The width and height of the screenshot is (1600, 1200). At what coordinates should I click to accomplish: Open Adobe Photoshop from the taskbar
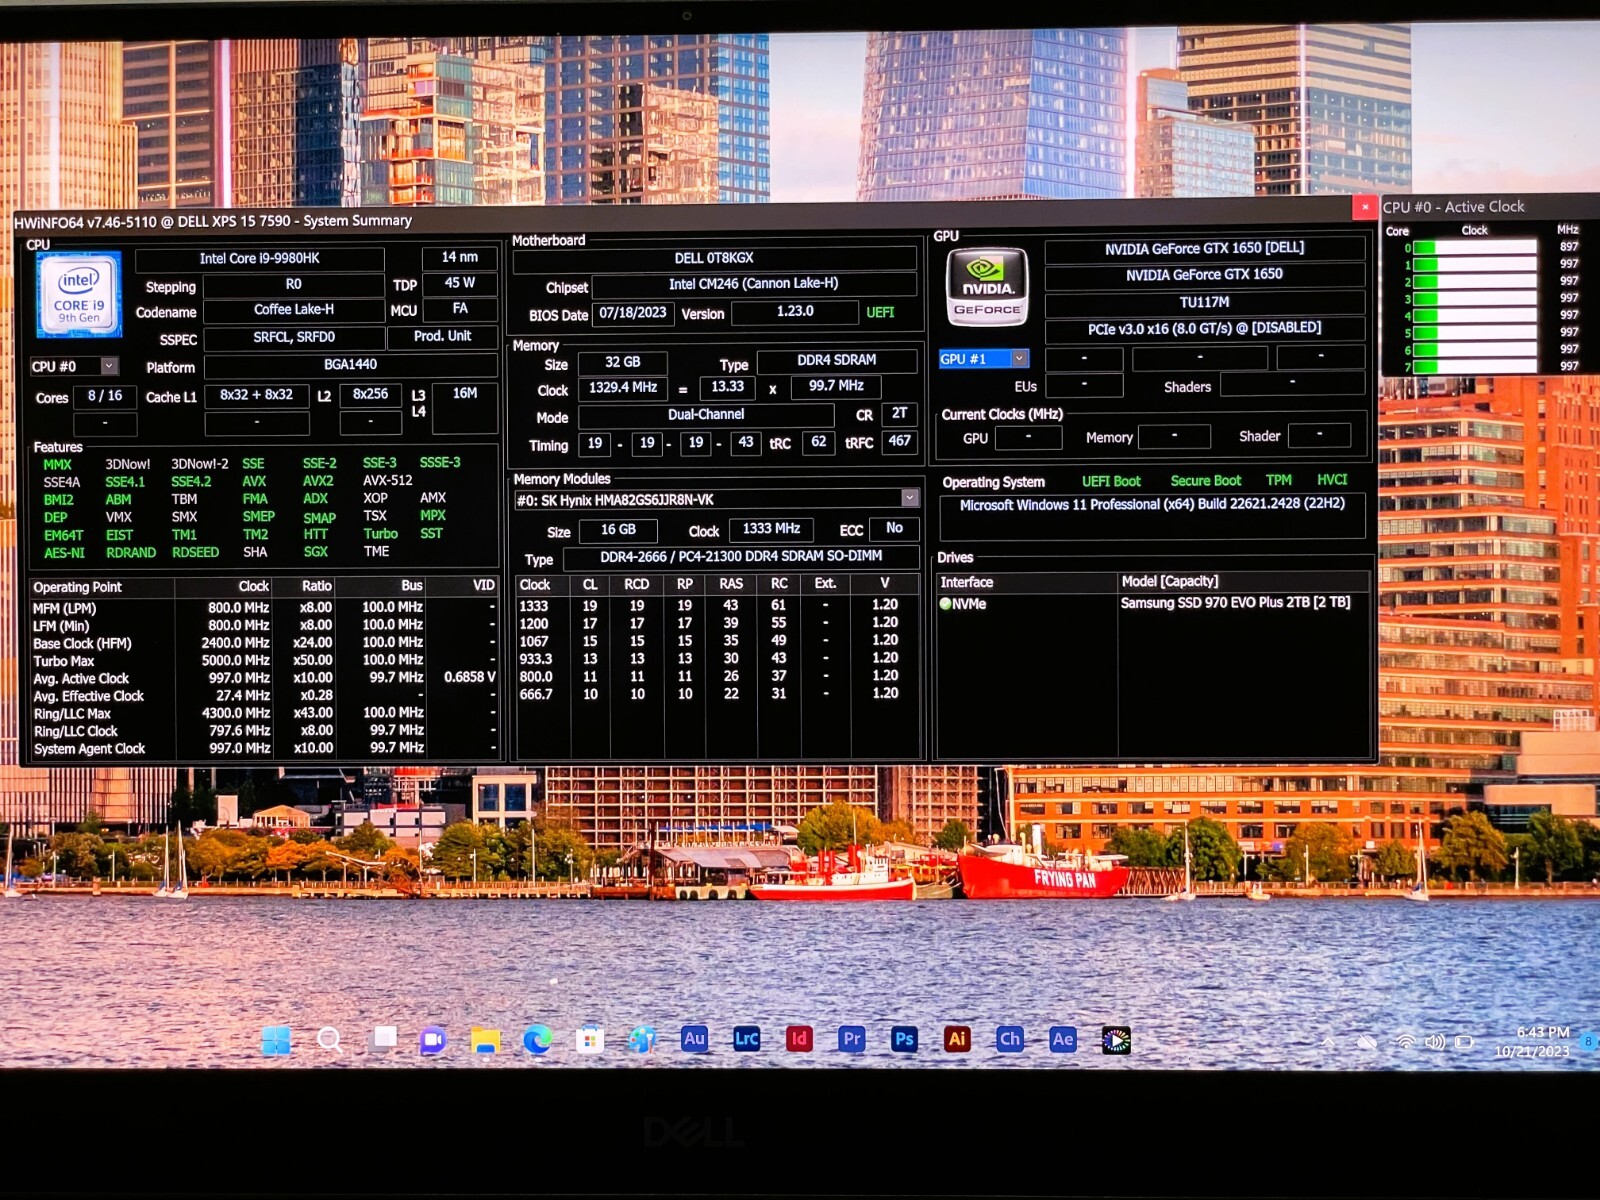[904, 1040]
